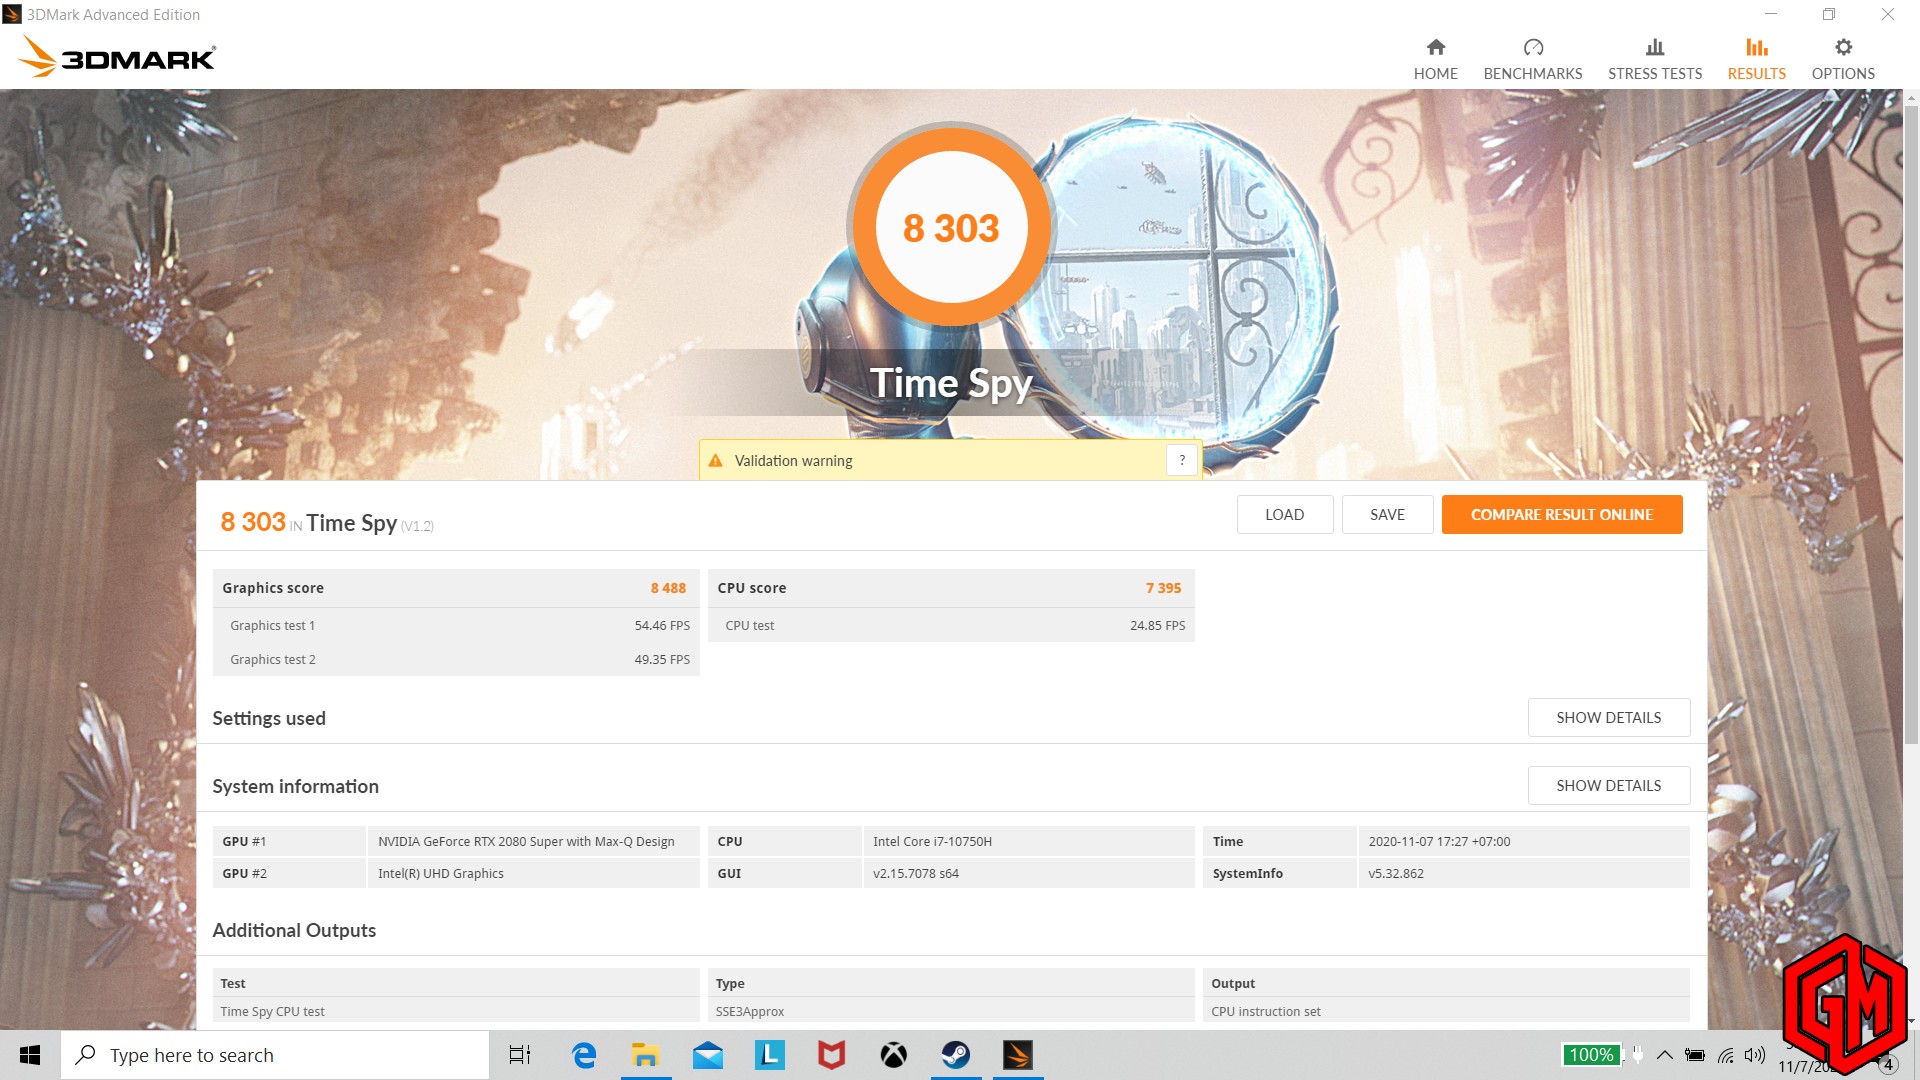Click the vertical scrollbar thumb
Image resolution: width=1920 pixels, height=1080 pixels.
[1911, 425]
